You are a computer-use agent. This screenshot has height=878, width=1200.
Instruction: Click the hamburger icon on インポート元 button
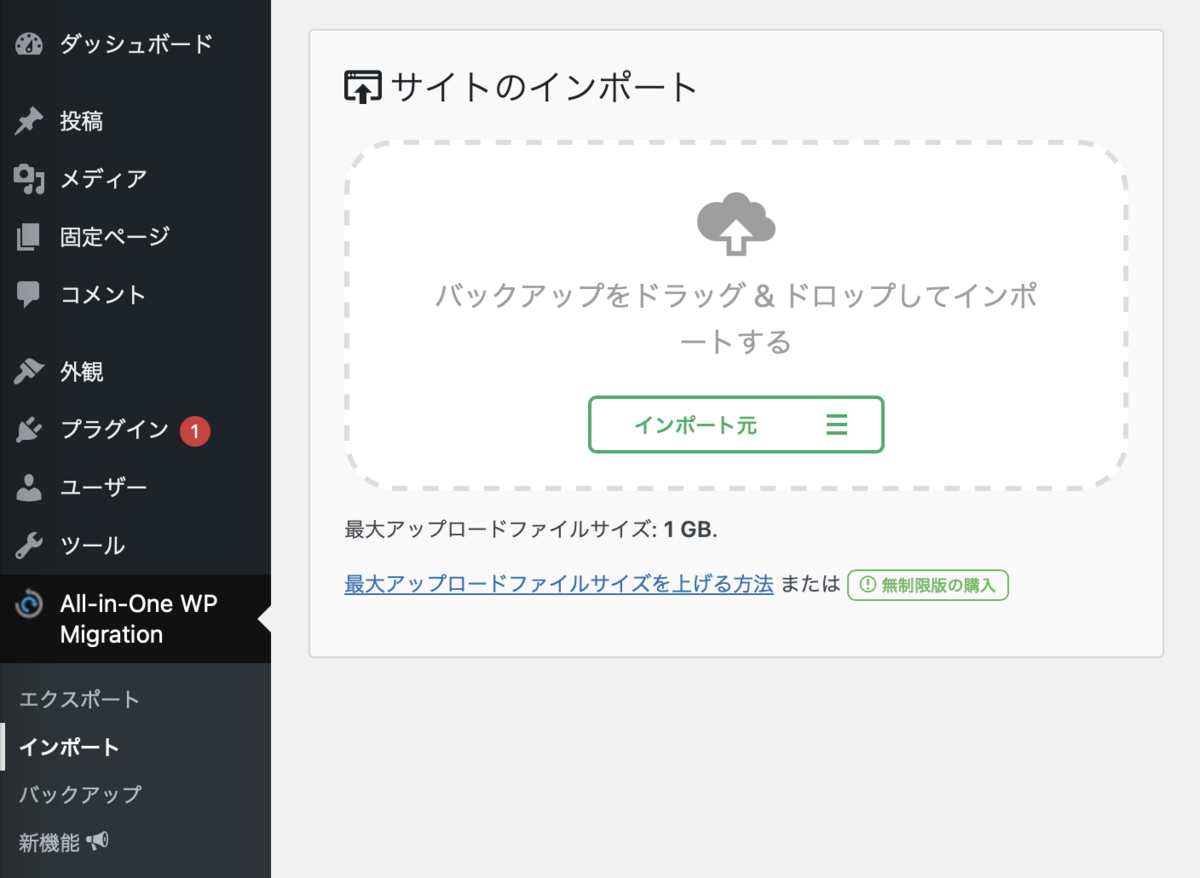click(837, 425)
